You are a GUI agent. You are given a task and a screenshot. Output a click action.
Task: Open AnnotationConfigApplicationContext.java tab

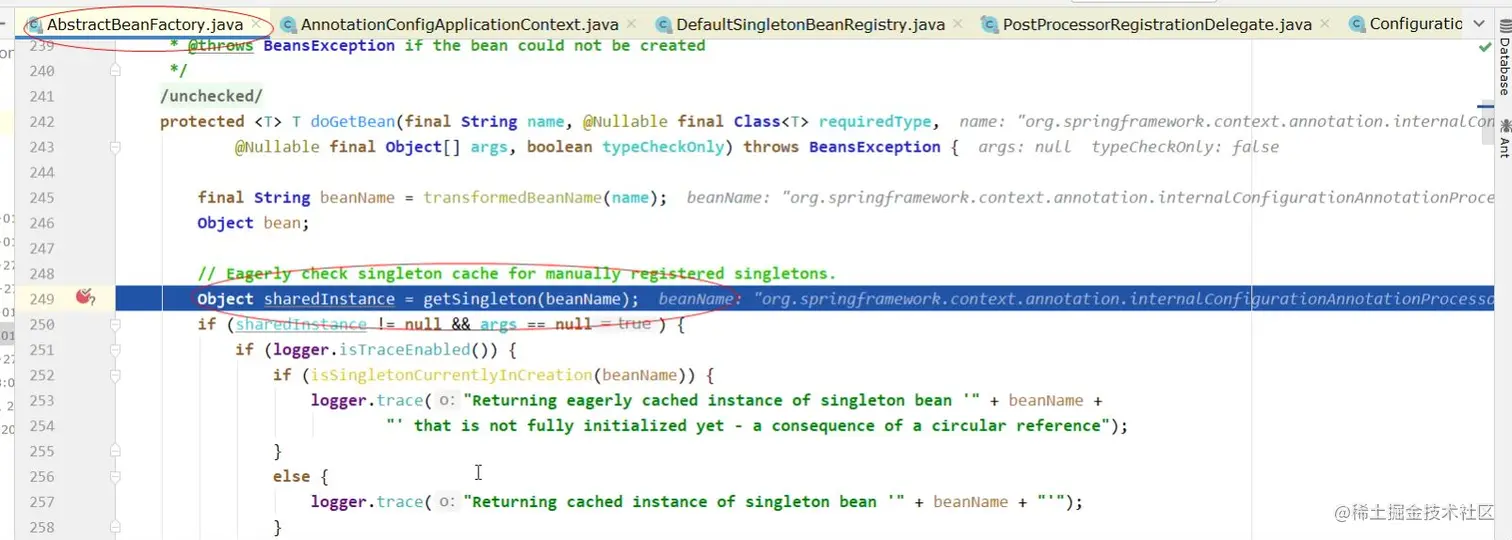[459, 24]
